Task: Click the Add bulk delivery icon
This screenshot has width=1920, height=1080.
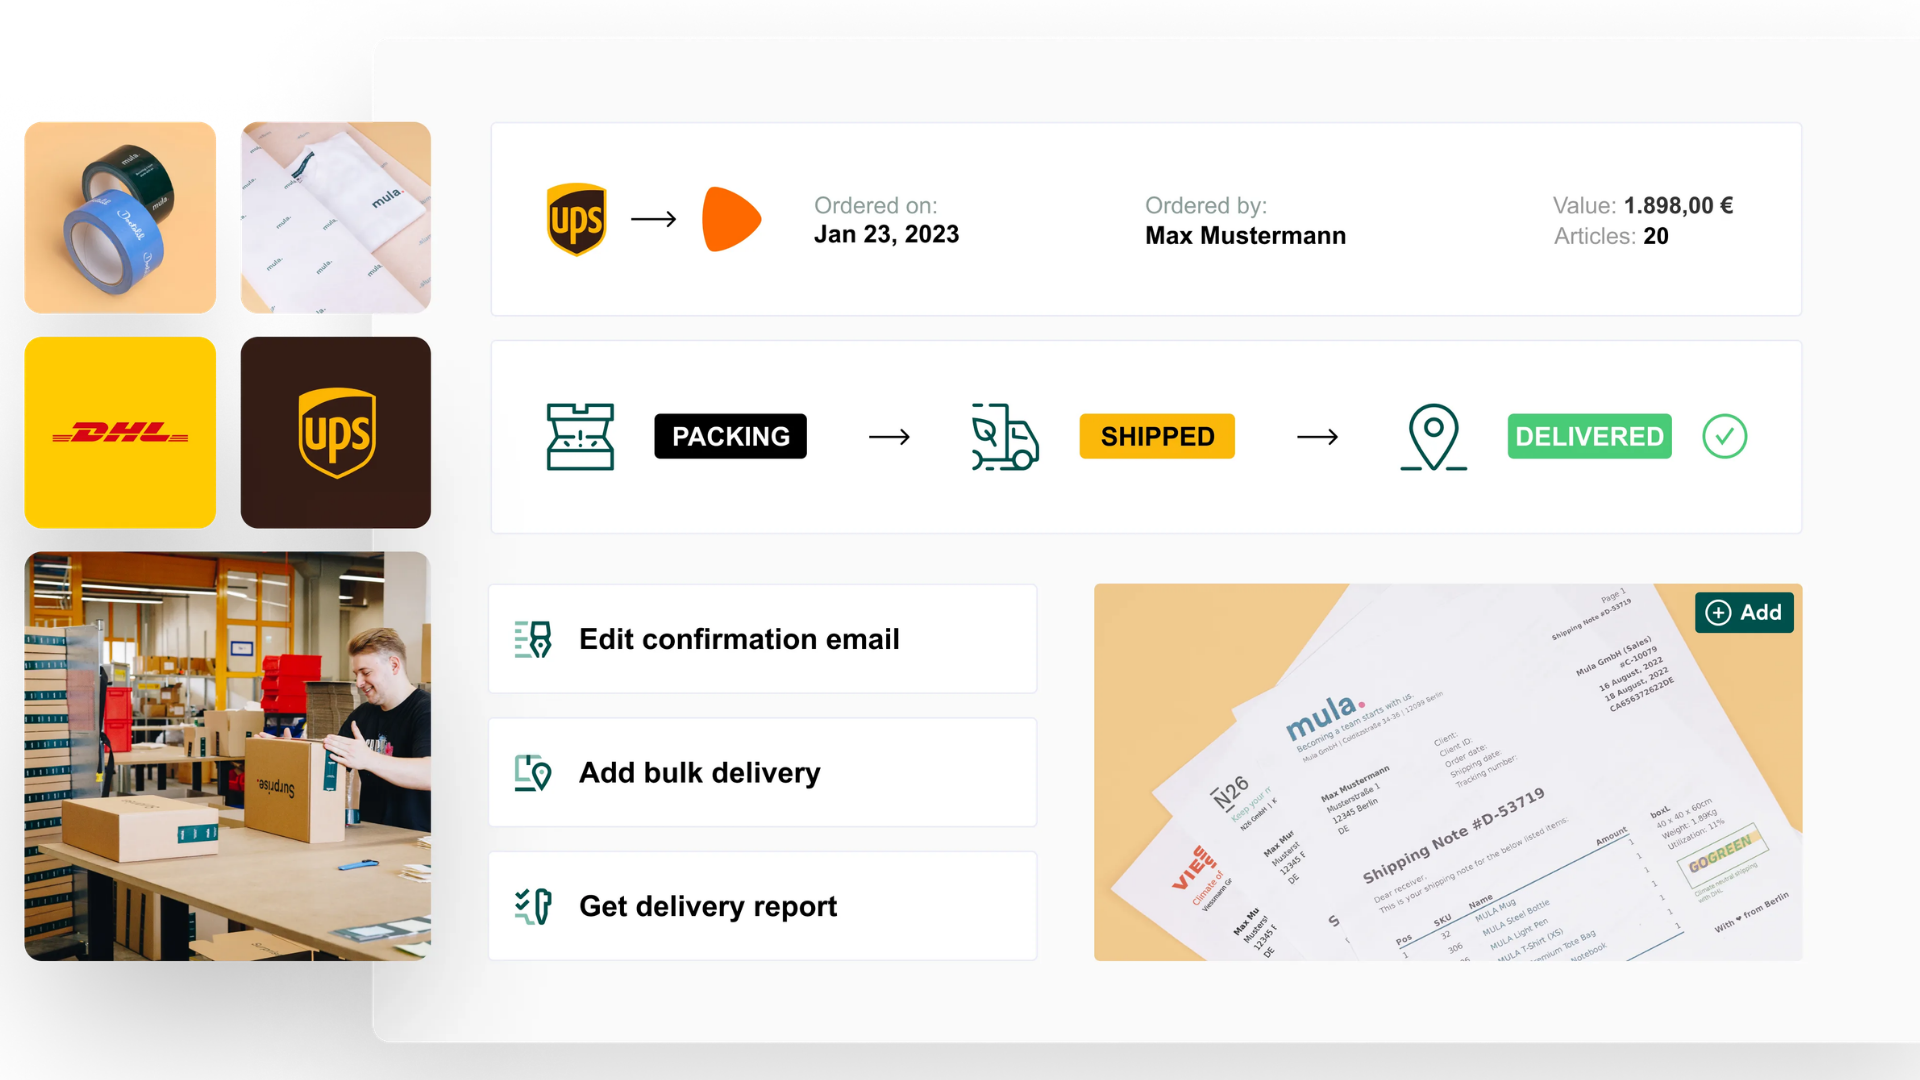Action: click(533, 773)
